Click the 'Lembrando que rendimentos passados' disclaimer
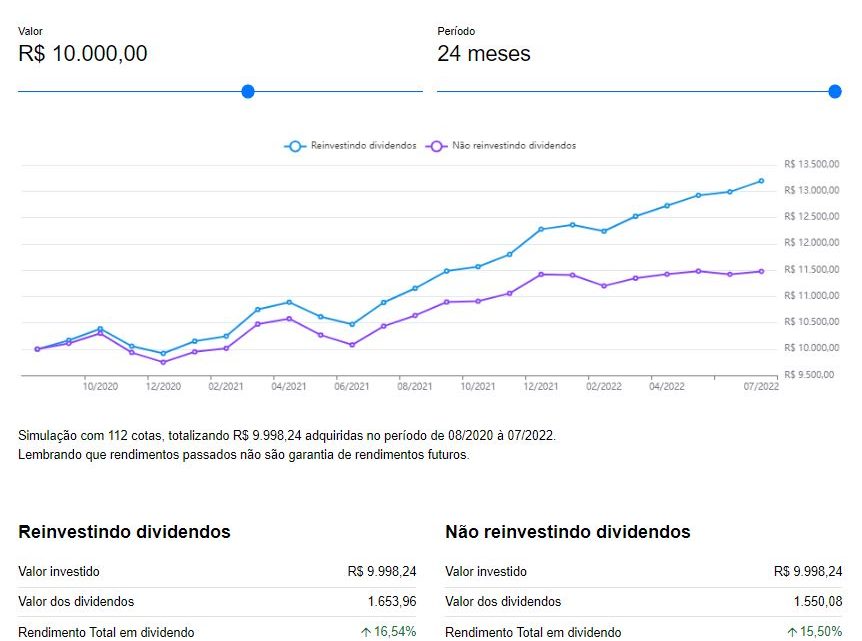The width and height of the screenshot is (862, 641). 244,455
